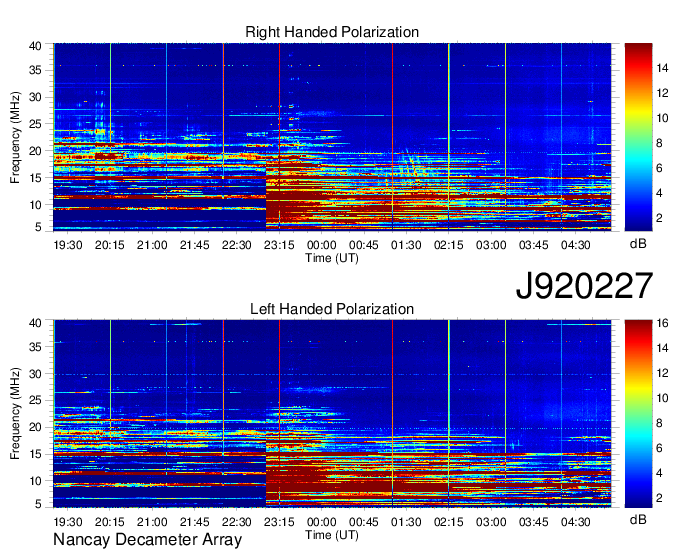680x552 pixels.
Task: Click the bottom plot's "Frequency (MHz)" axis label
Action: click(x=15, y=414)
